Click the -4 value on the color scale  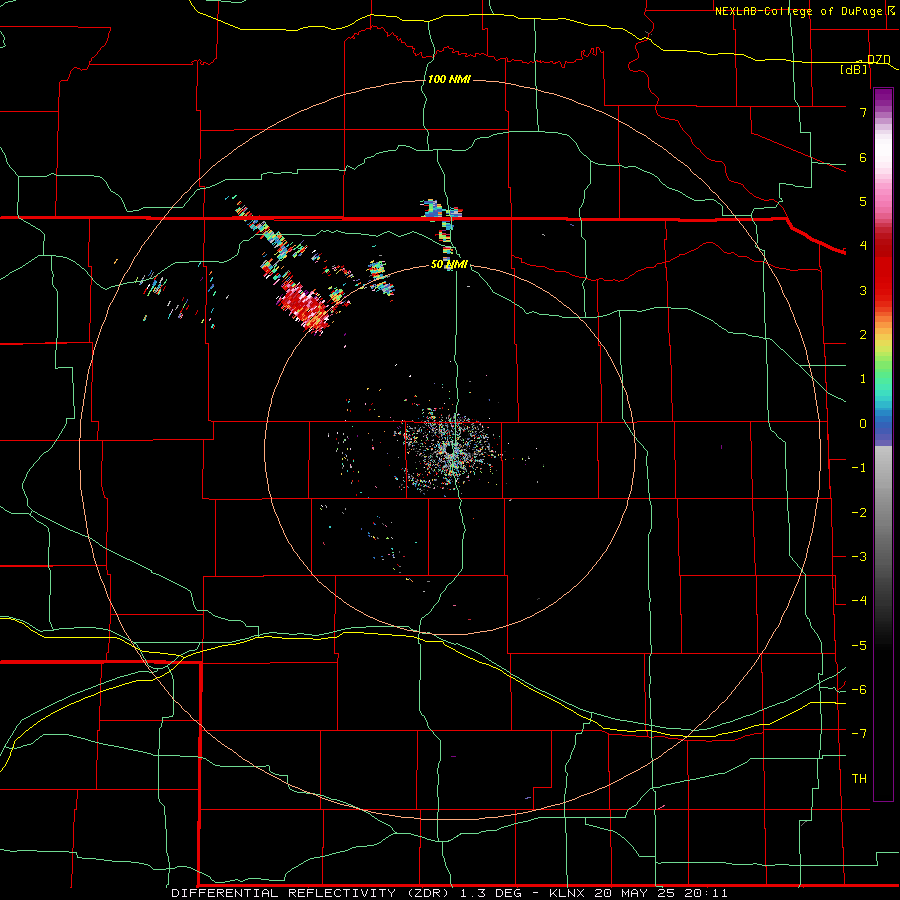[x=859, y=600]
